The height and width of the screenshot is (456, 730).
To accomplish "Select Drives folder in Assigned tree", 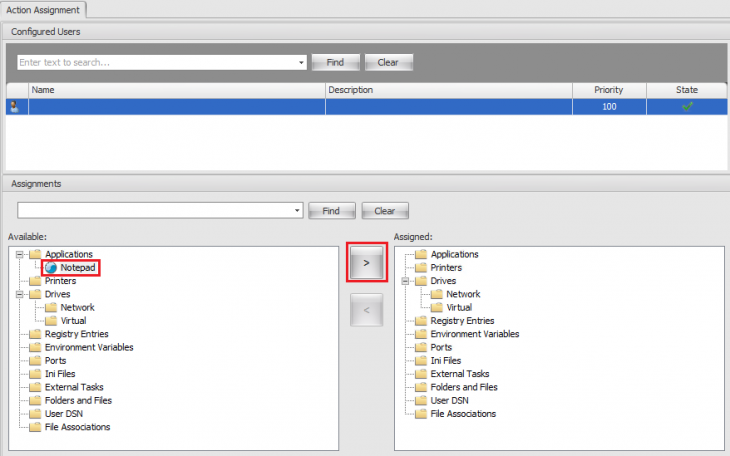I will click(x=443, y=281).
